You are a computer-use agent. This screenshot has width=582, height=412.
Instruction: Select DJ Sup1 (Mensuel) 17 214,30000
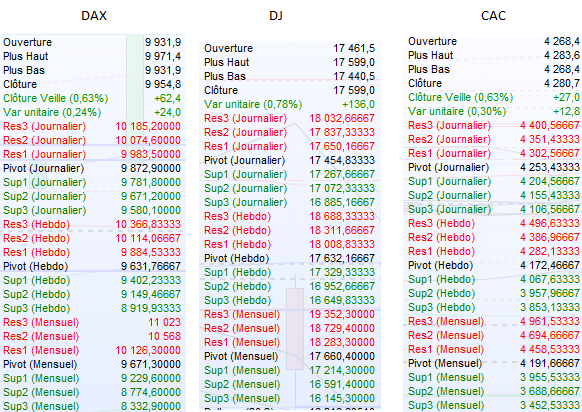coord(290,370)
